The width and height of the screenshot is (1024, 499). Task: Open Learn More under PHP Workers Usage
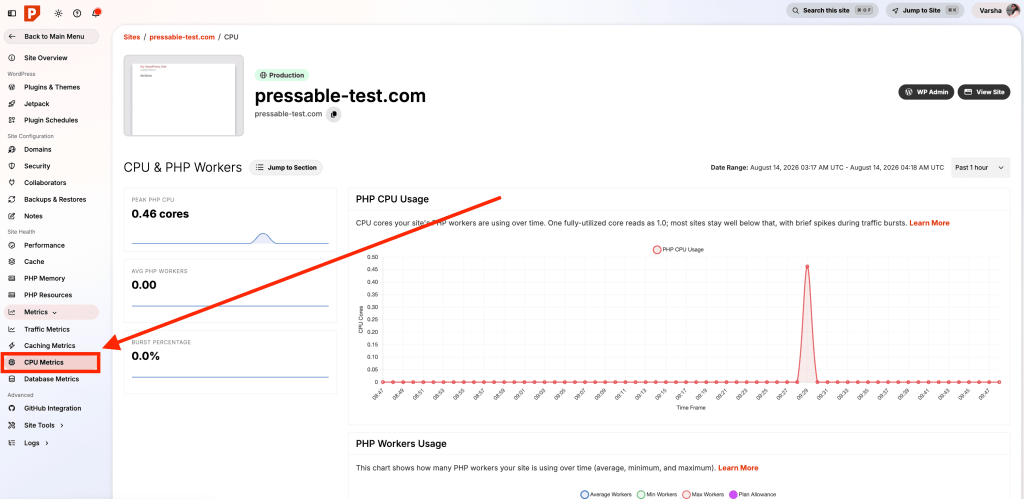[739, 468]
